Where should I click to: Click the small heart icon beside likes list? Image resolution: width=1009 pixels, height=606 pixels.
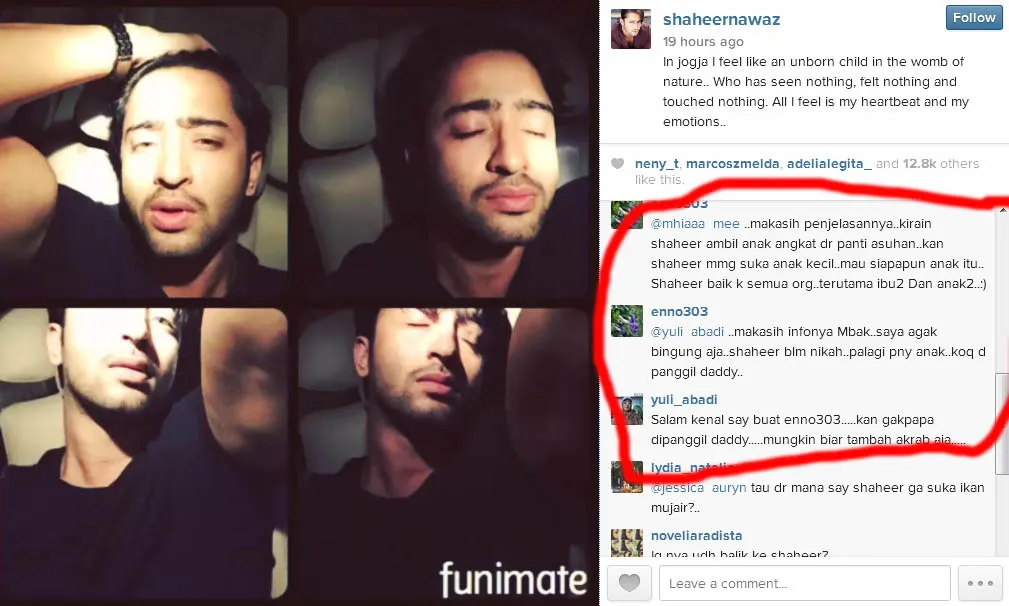coord(617,163)
